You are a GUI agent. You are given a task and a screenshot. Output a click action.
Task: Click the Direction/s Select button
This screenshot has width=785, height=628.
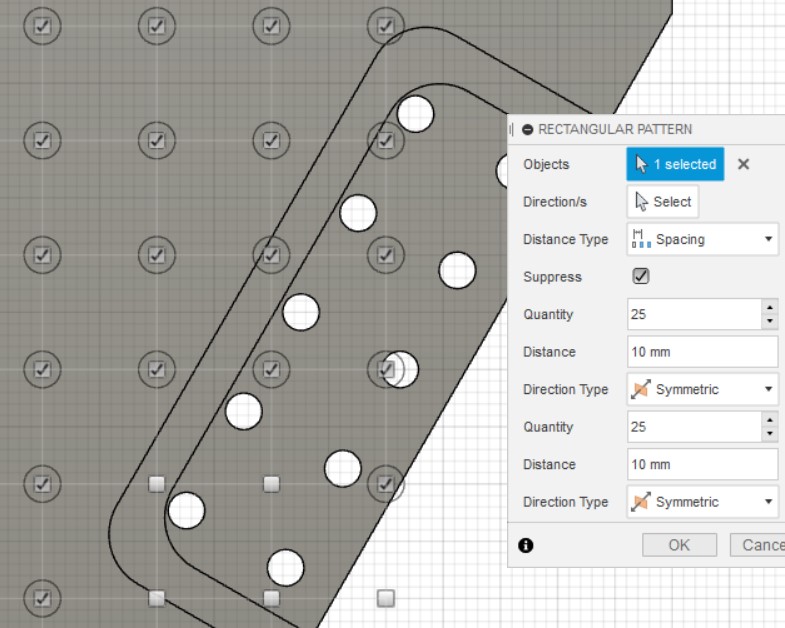click(663, 202)
